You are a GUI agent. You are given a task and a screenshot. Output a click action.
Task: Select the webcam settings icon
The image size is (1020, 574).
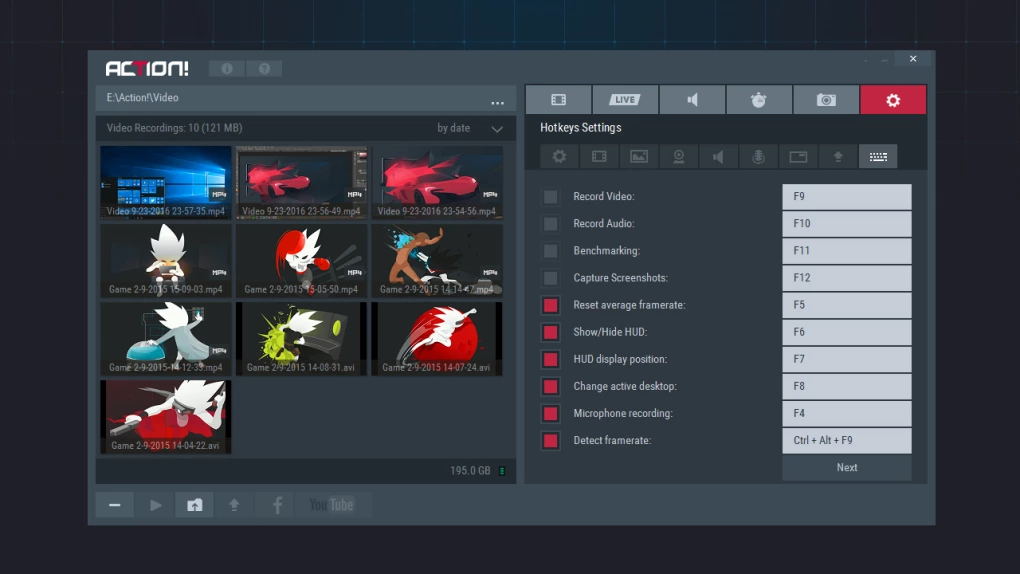(x=679, y=157)
